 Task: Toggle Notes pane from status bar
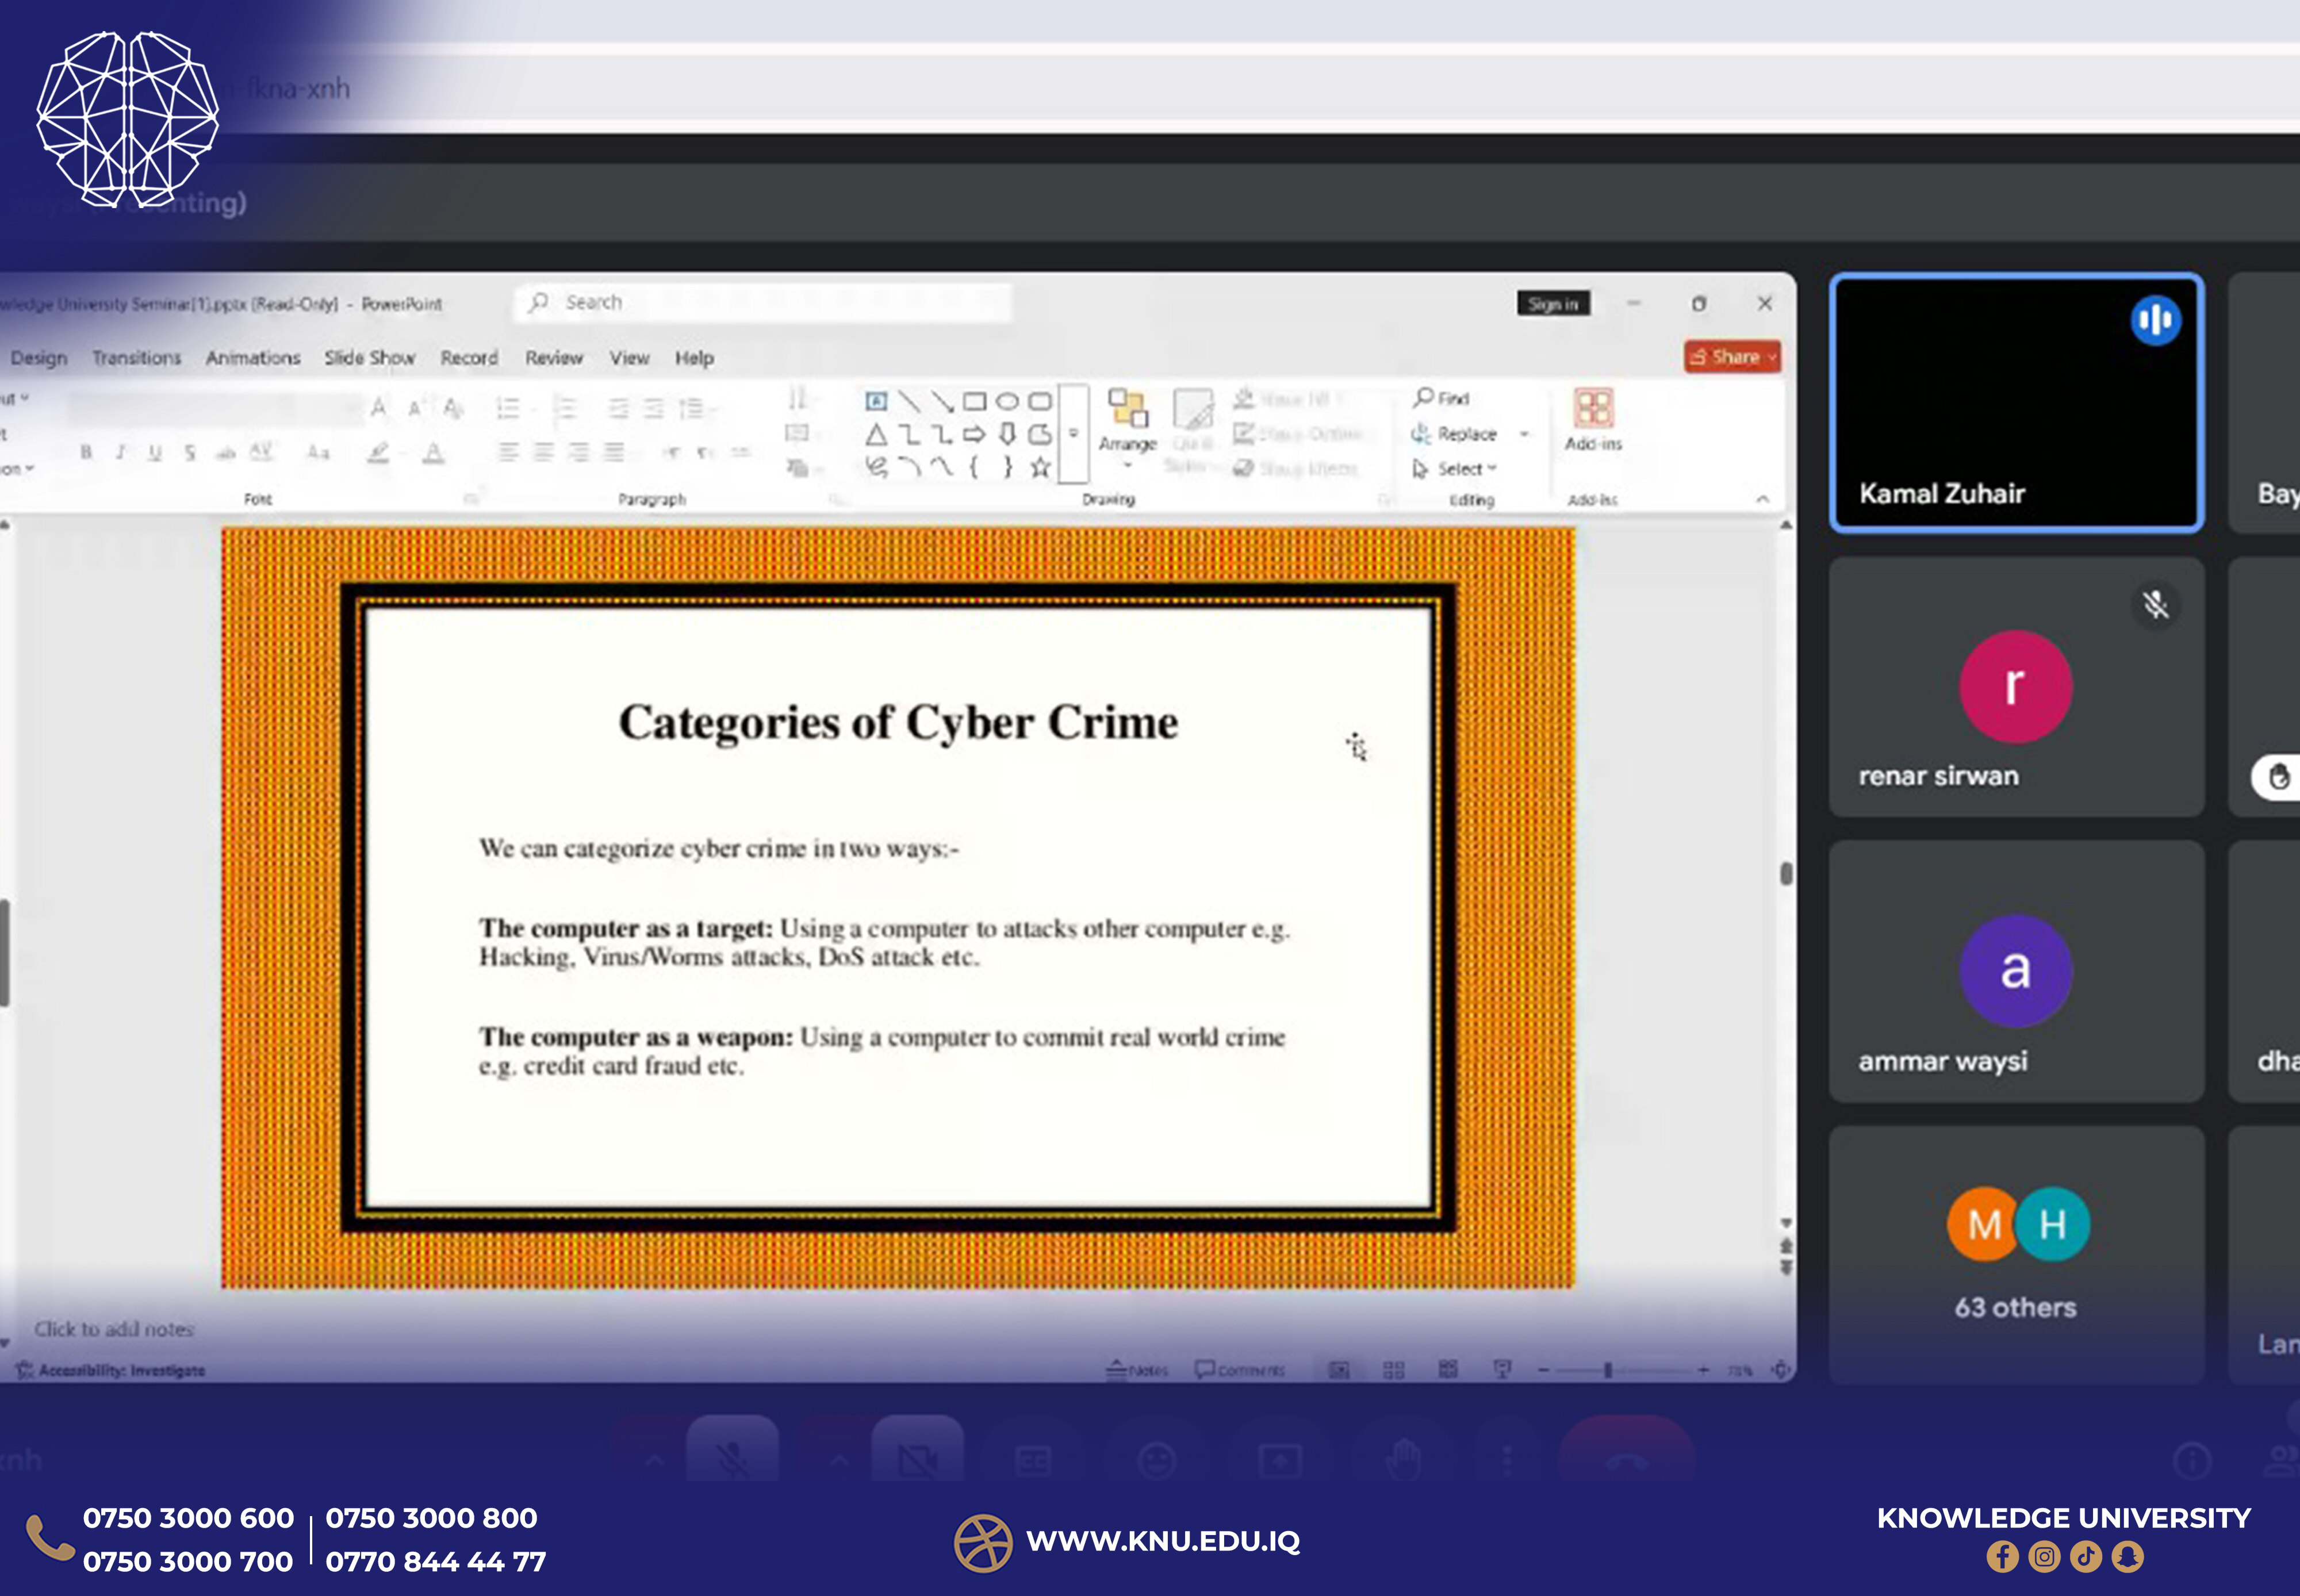[x=1138, y=1370]
